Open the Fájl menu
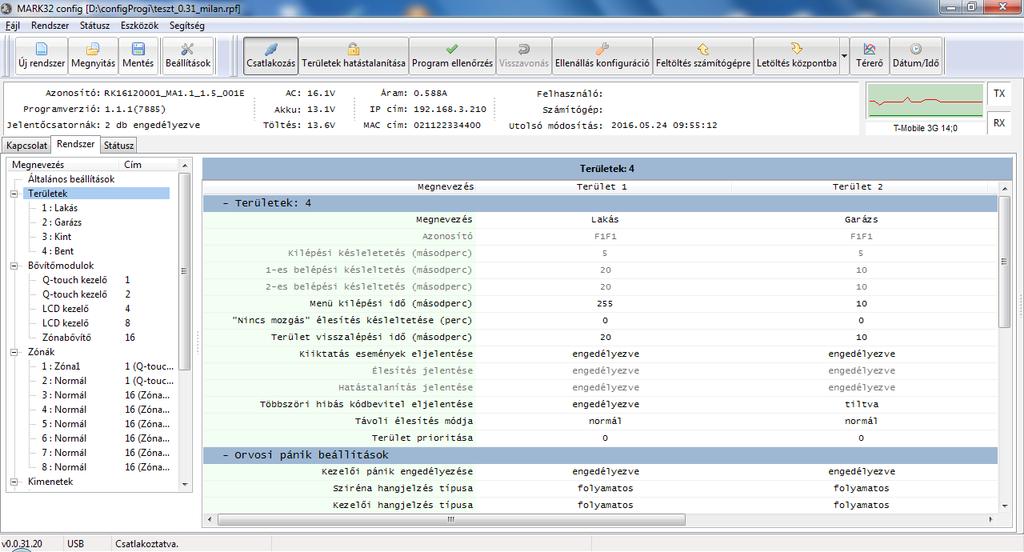The height and width of the screenshot is (552, 1024). (x=12, y=25)
